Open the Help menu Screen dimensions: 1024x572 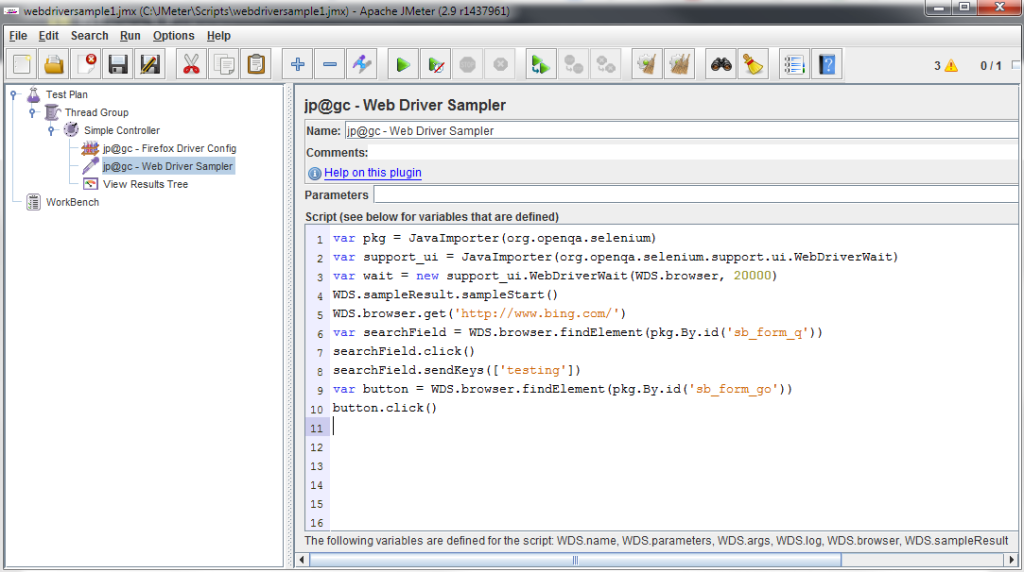219,36
